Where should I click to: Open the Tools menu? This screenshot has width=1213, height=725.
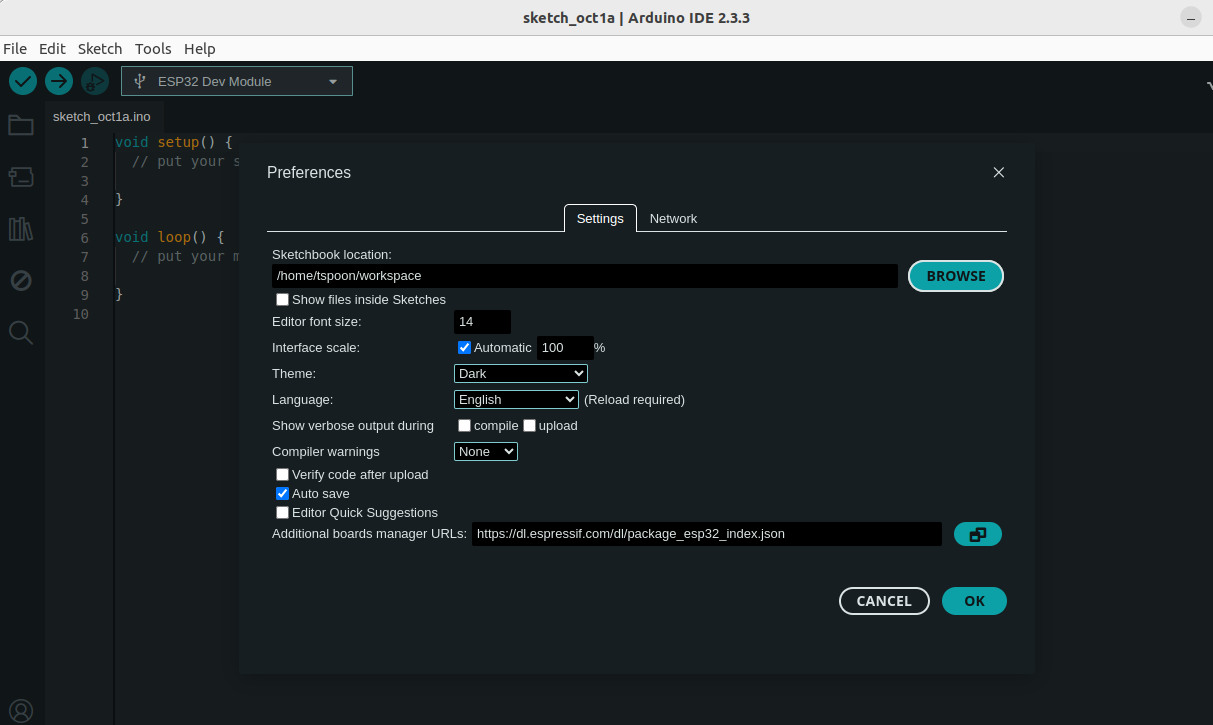point(153,48)
